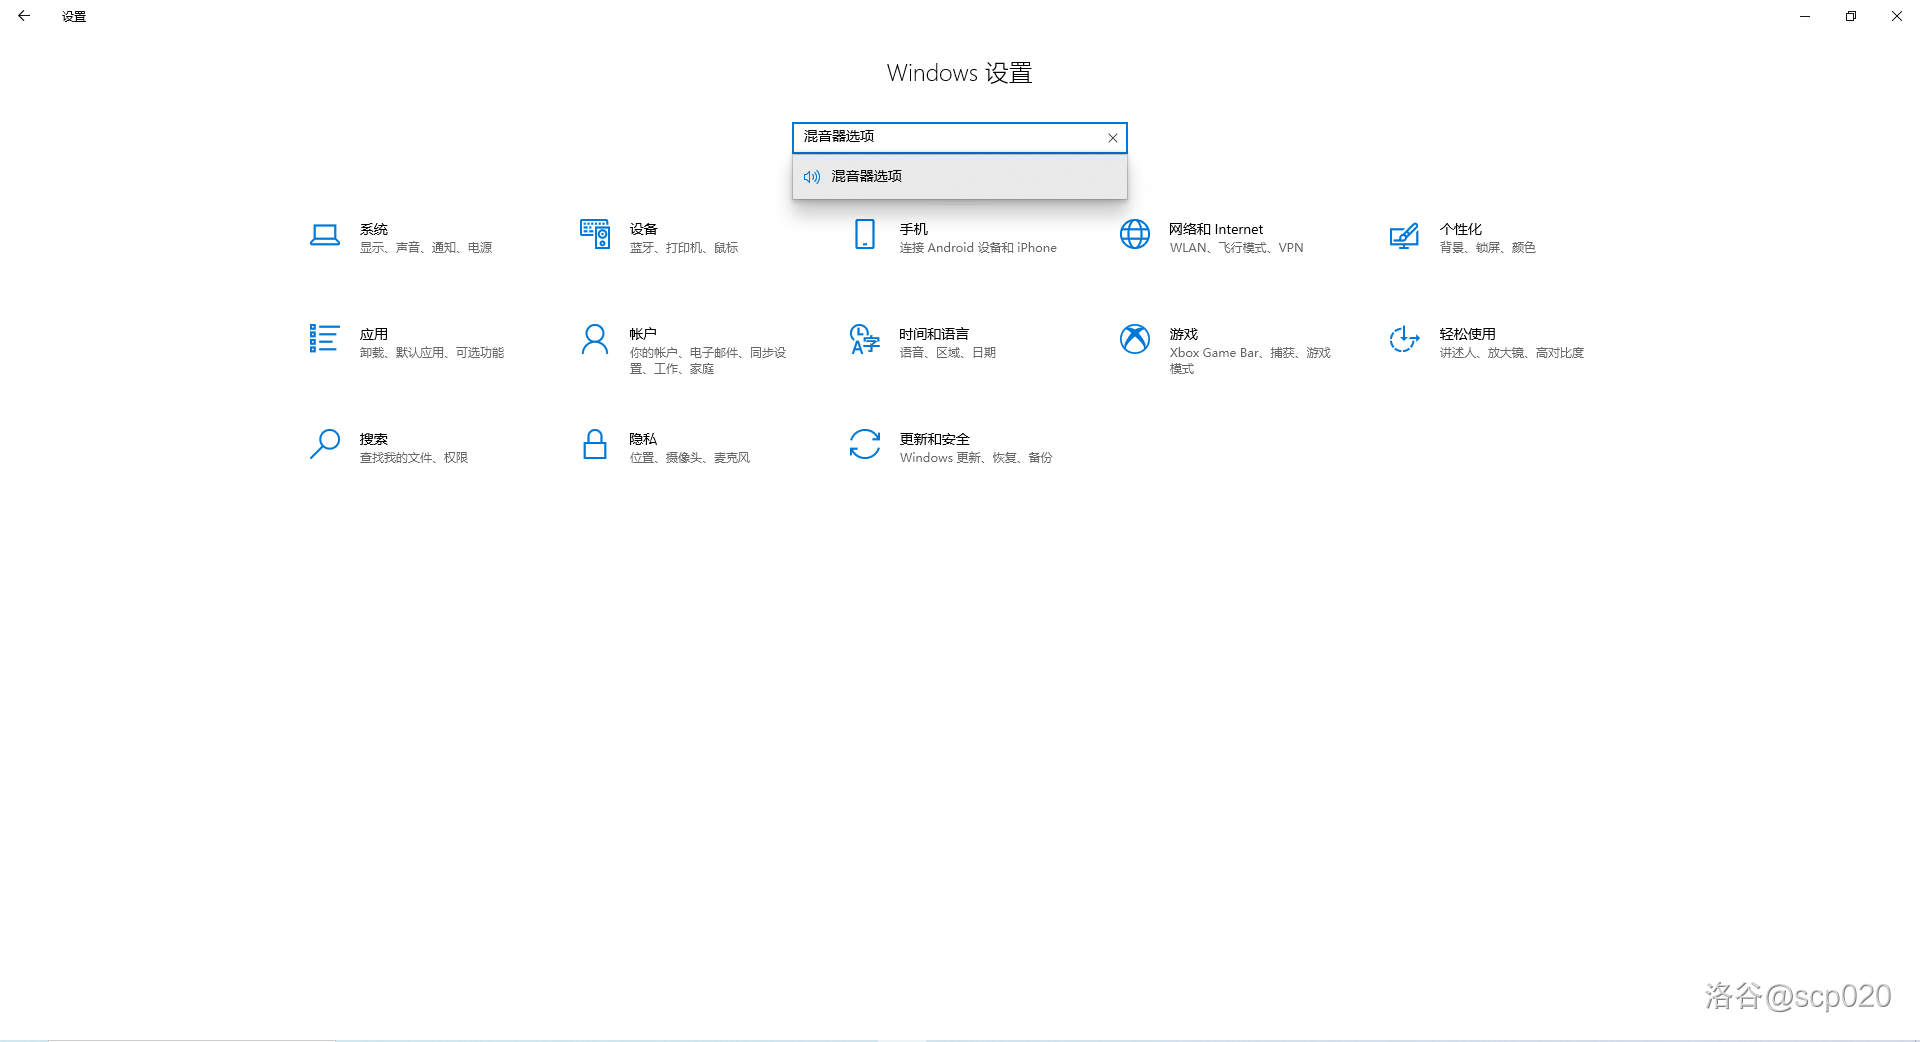Click the speaker icon in search suggestion
The image size is (1920, 1042).
click(x=812, y=177)
